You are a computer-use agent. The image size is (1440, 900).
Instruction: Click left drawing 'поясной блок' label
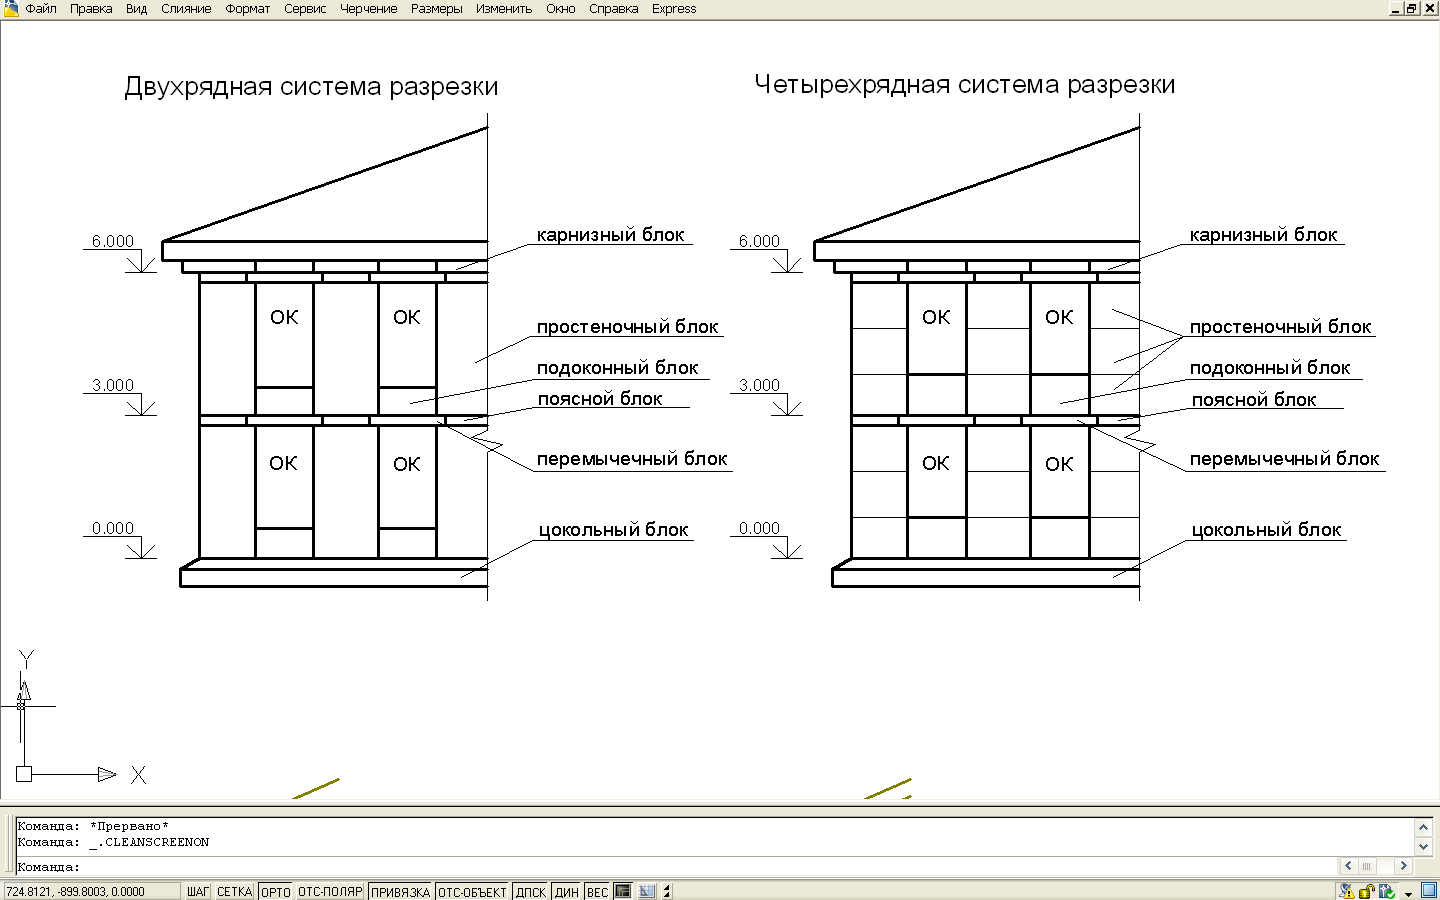tap(600, 399)
